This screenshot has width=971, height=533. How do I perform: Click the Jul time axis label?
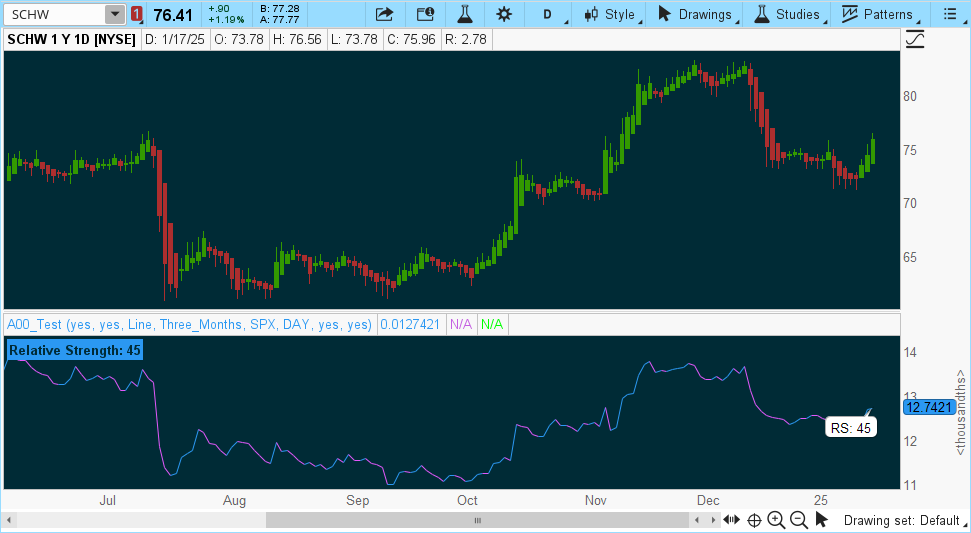click(x=108, y=500)
